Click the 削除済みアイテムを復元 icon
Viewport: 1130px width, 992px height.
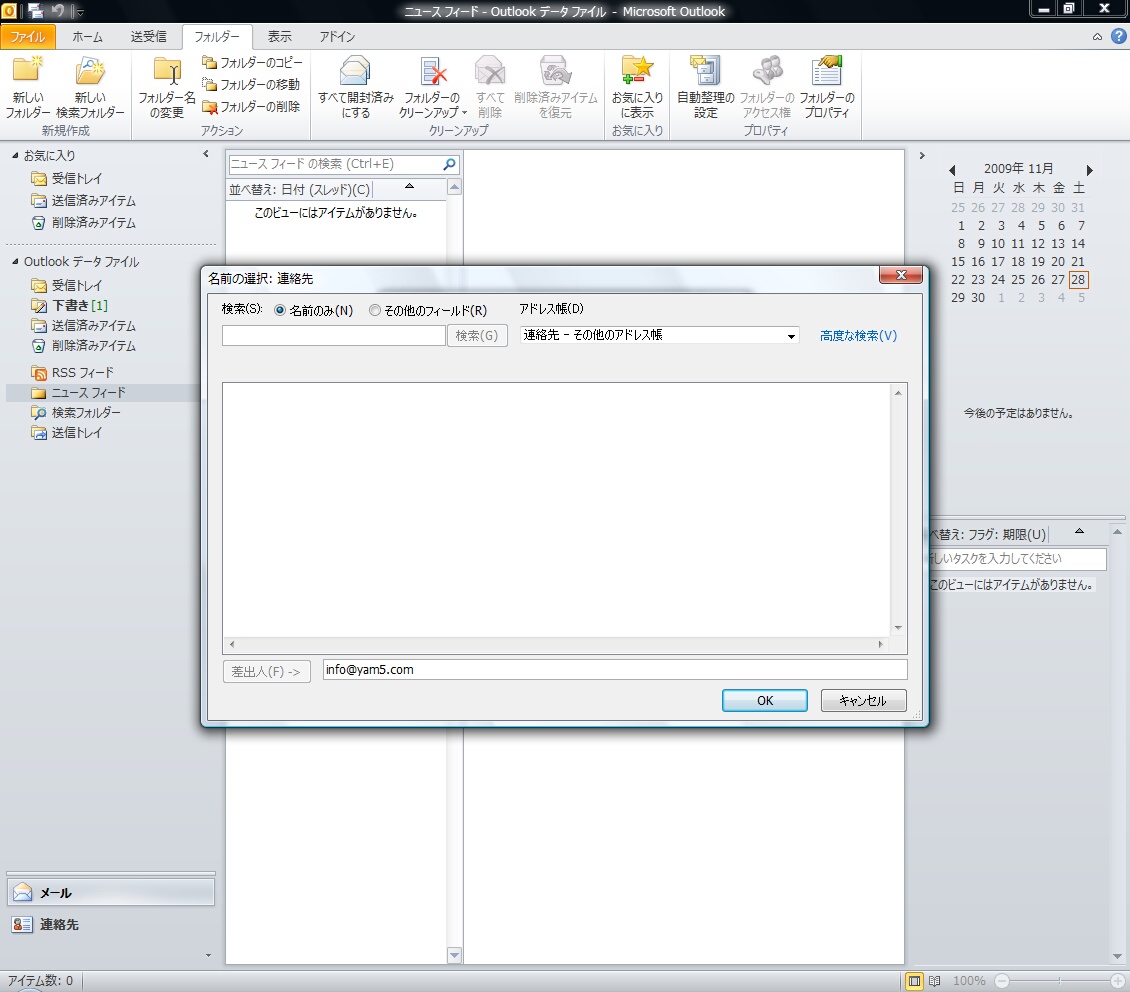(x=556, y=87)
